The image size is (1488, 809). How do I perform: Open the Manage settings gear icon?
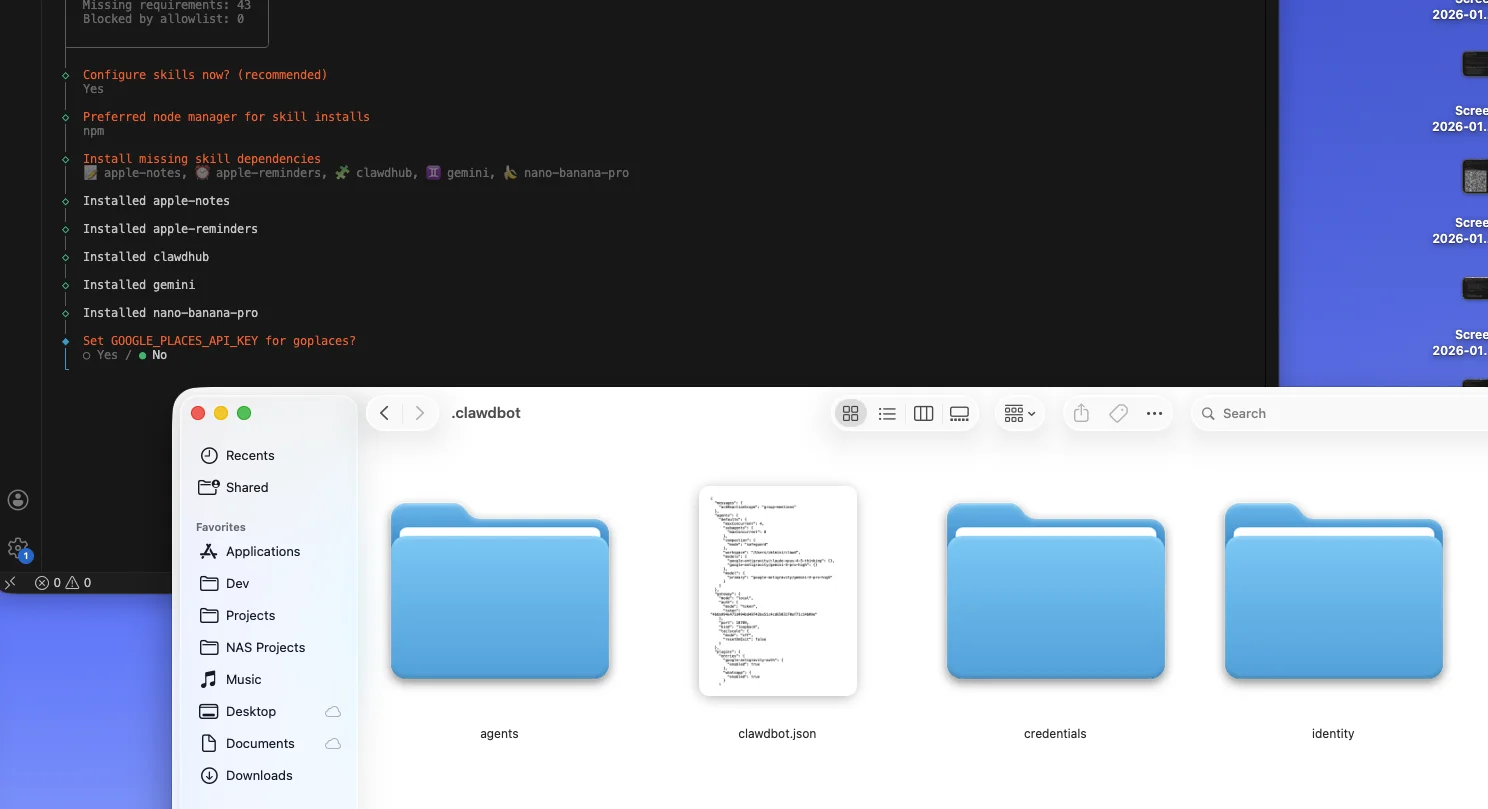click(18, 548)
